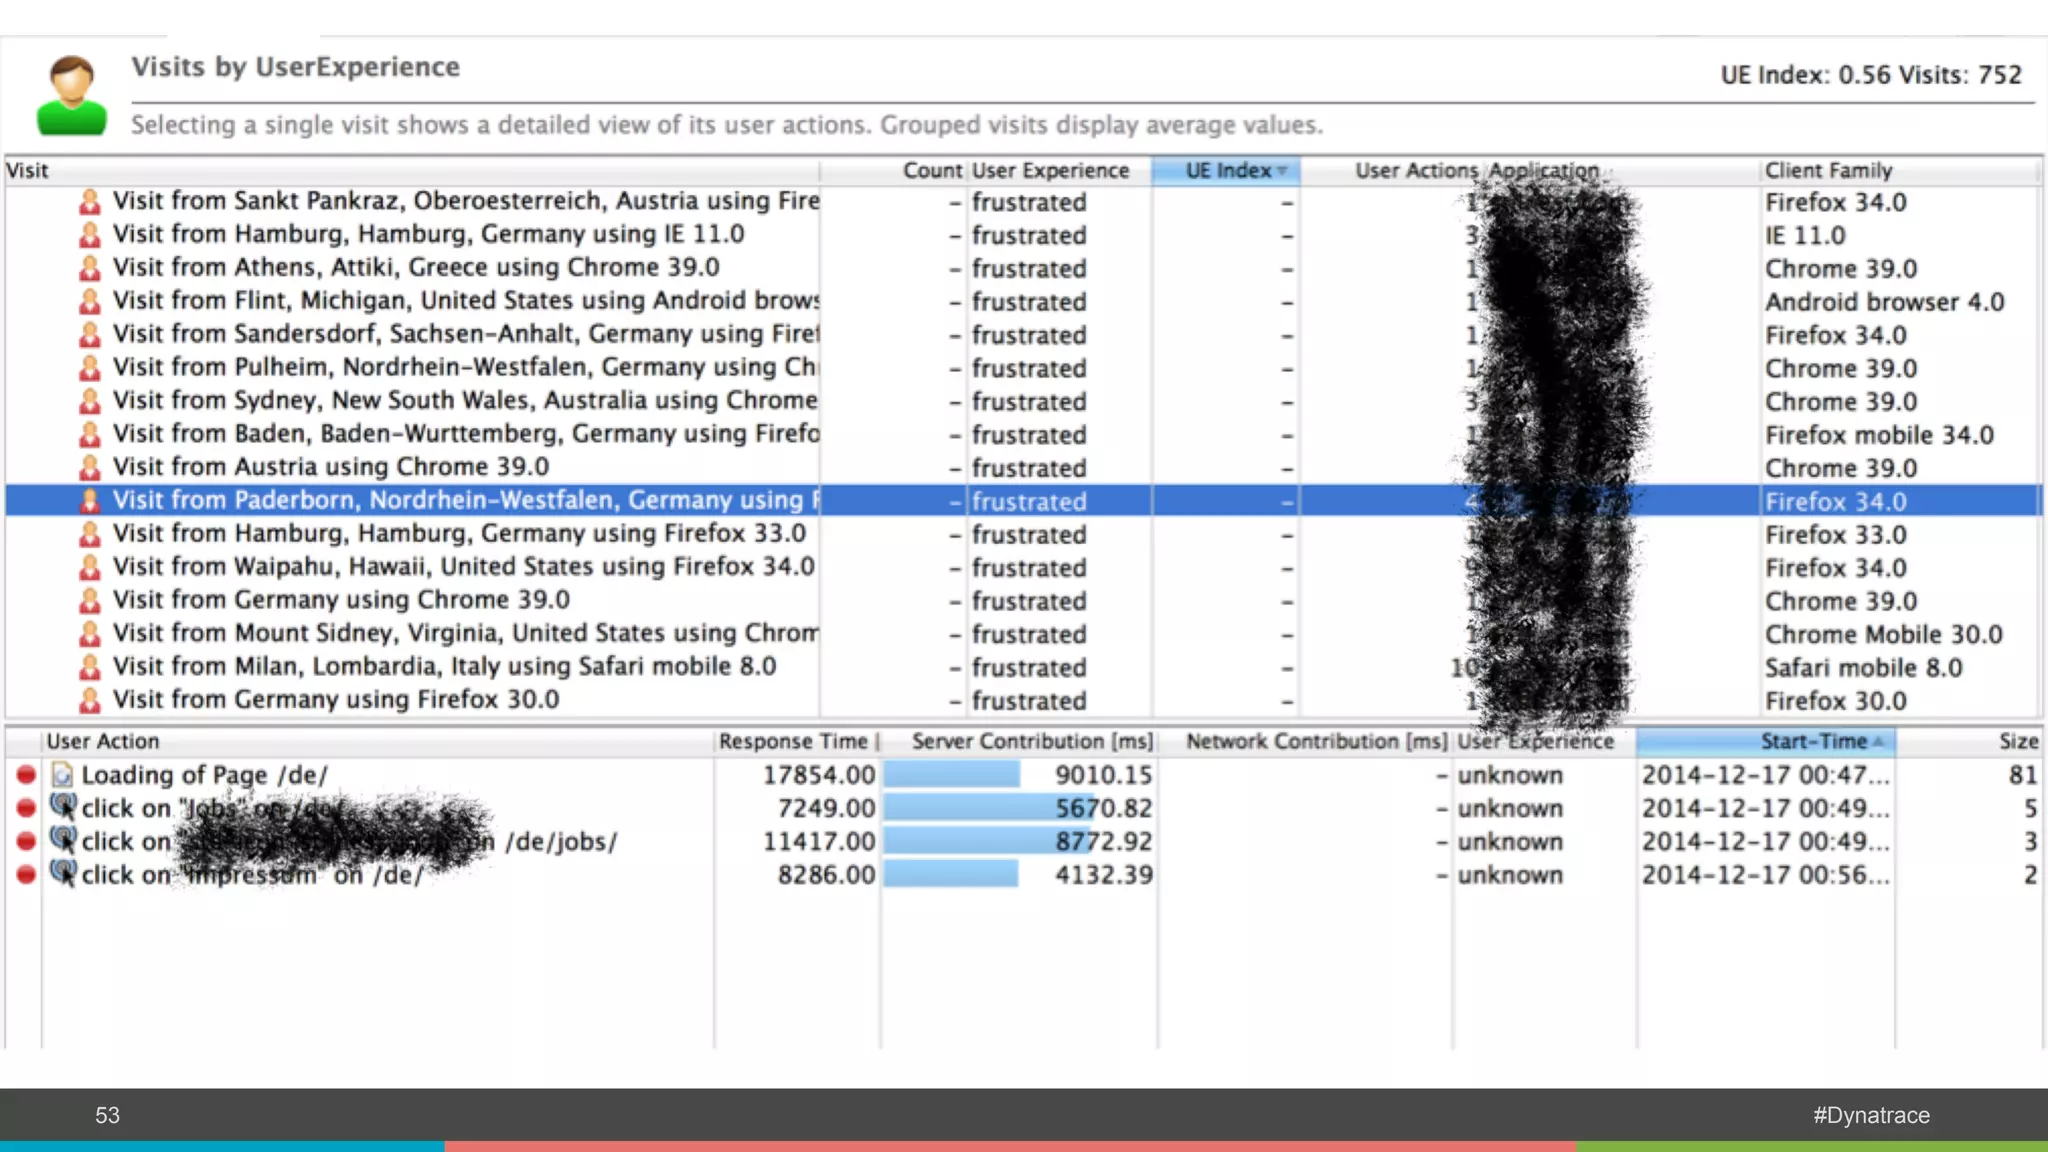This screenshot has height=1152, width=2048.
Task: Click user icon for Athens, Greece visit
Action: 90,268
